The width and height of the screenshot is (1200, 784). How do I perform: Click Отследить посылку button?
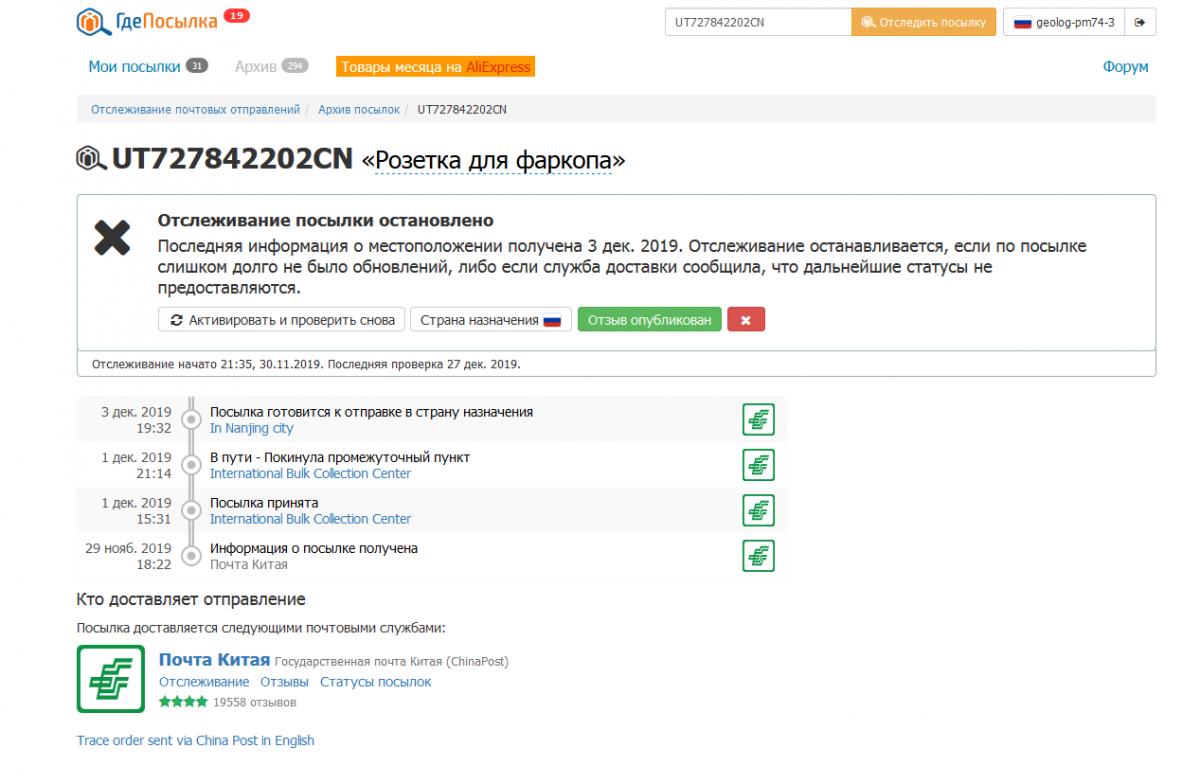click(923, 22)
